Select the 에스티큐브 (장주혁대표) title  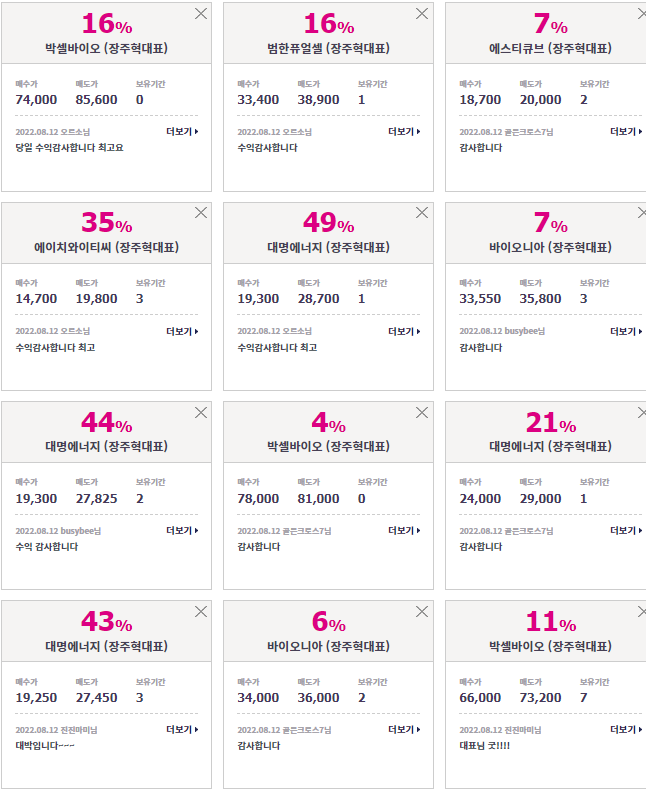pos(550,48)
